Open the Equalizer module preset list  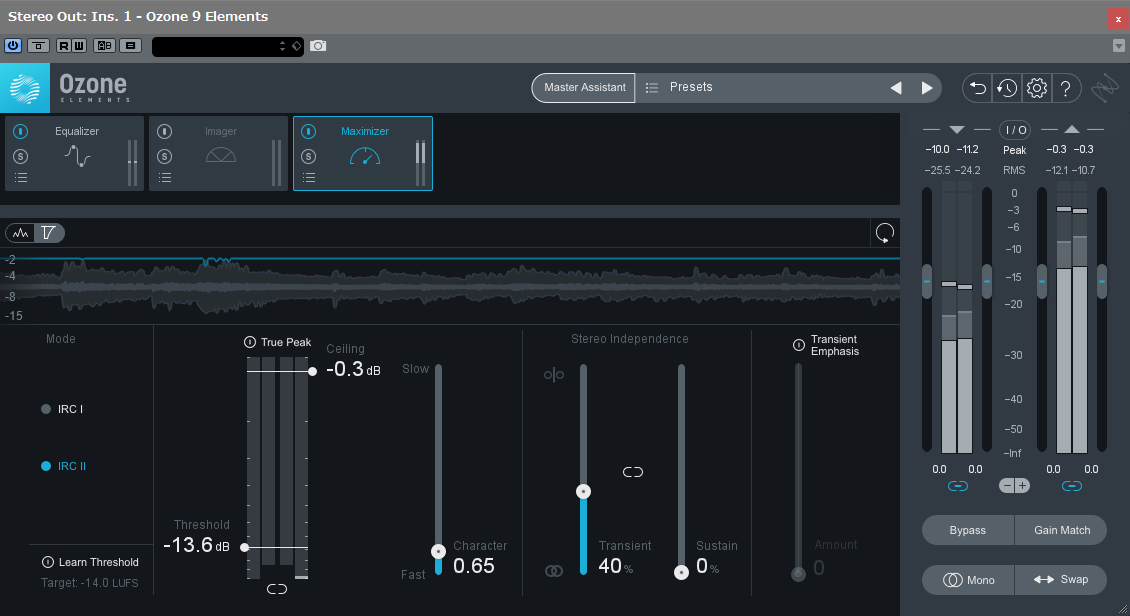(21, 177)
